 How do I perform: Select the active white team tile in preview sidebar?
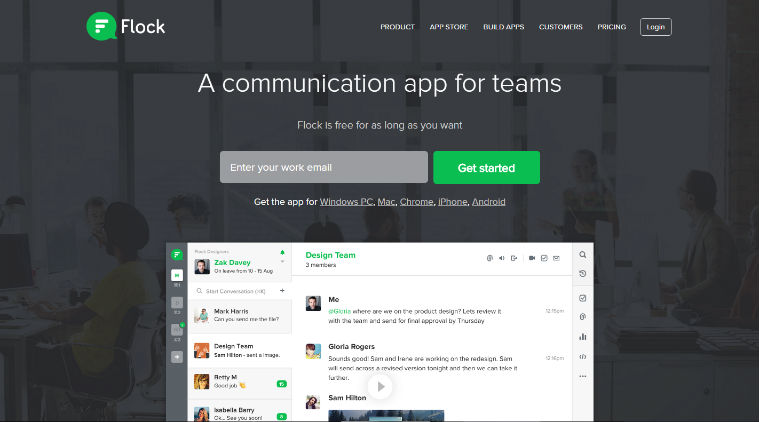[177, 275]
